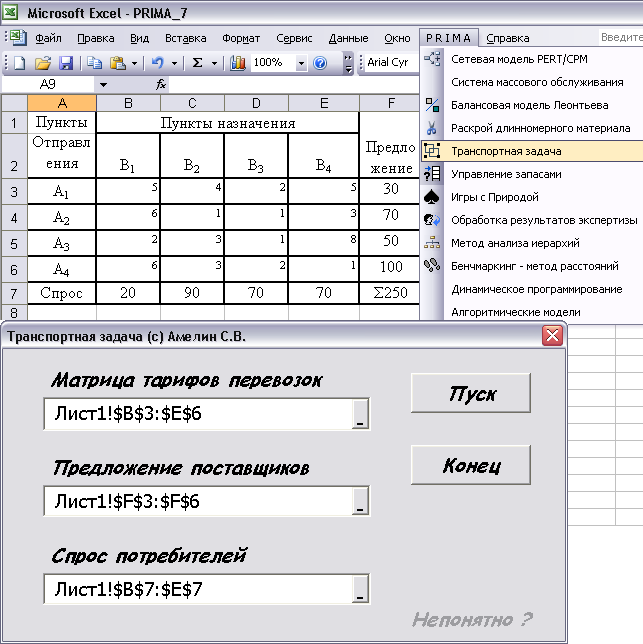Click the AutoSum sigma icon
This screenshot has width=643, height=644.
pos(197,63)
